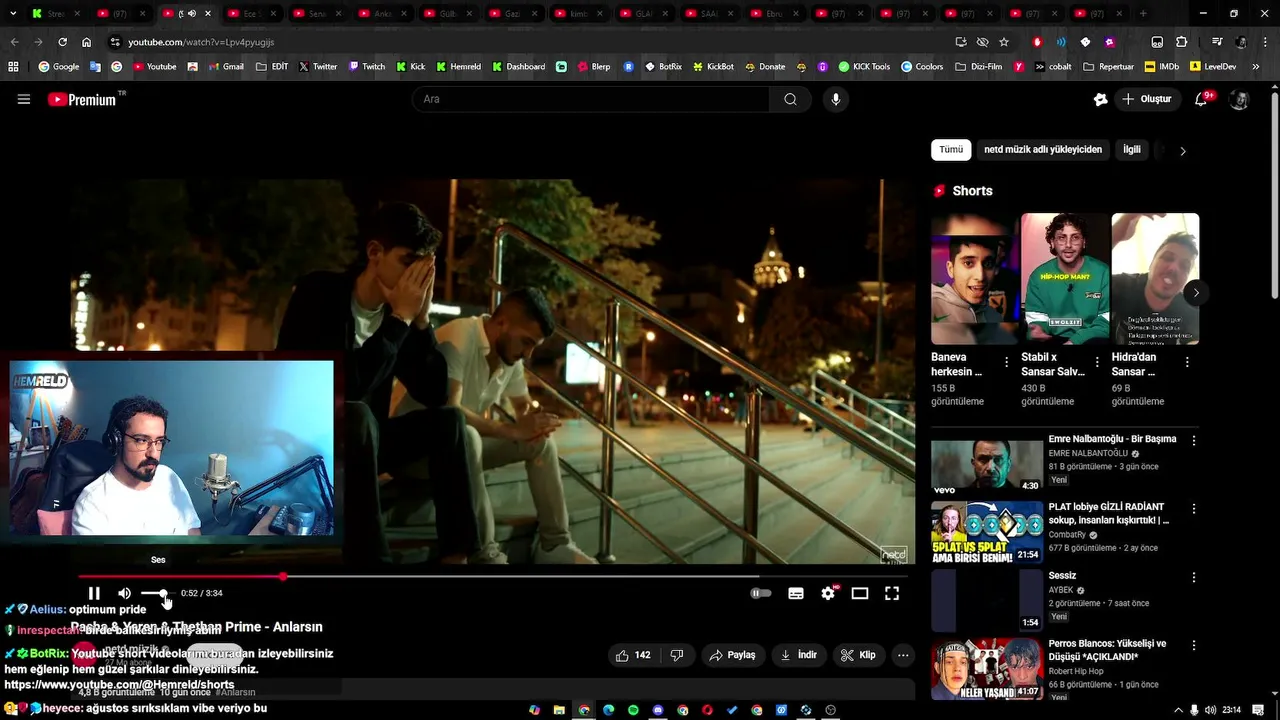Click the Klip scissors button
The image size is (1280, 720).
tap(858, 655)
